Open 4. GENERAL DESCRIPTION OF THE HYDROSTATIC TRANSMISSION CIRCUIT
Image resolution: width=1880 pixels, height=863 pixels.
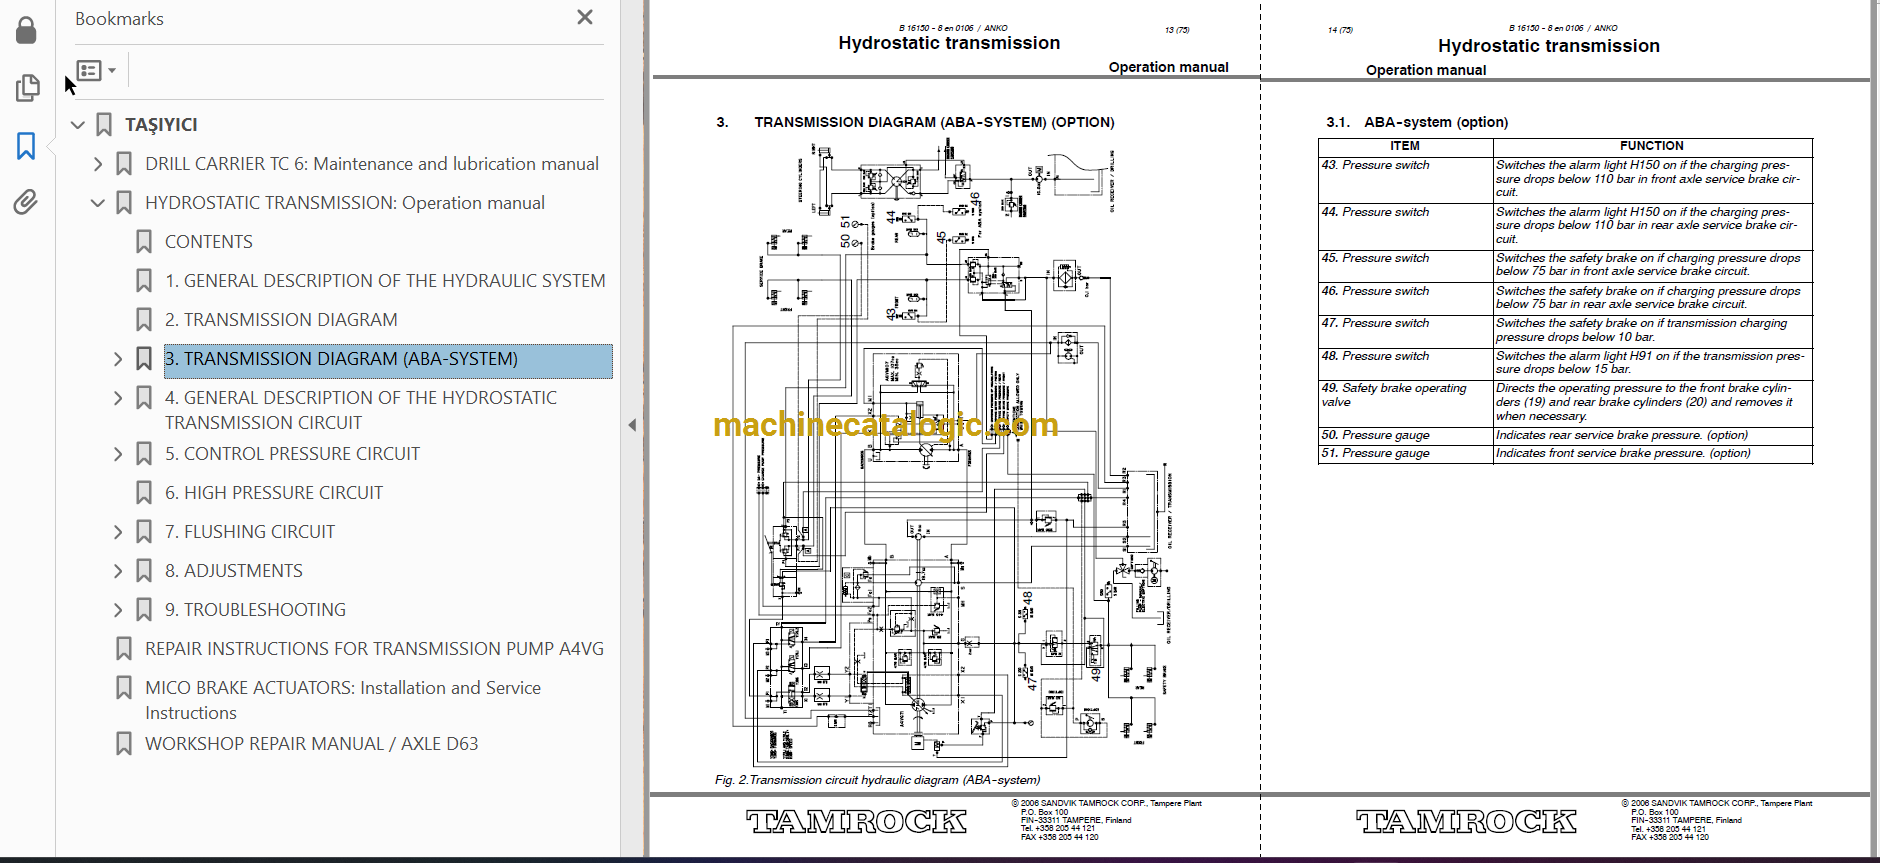click(x=361, y=410)
